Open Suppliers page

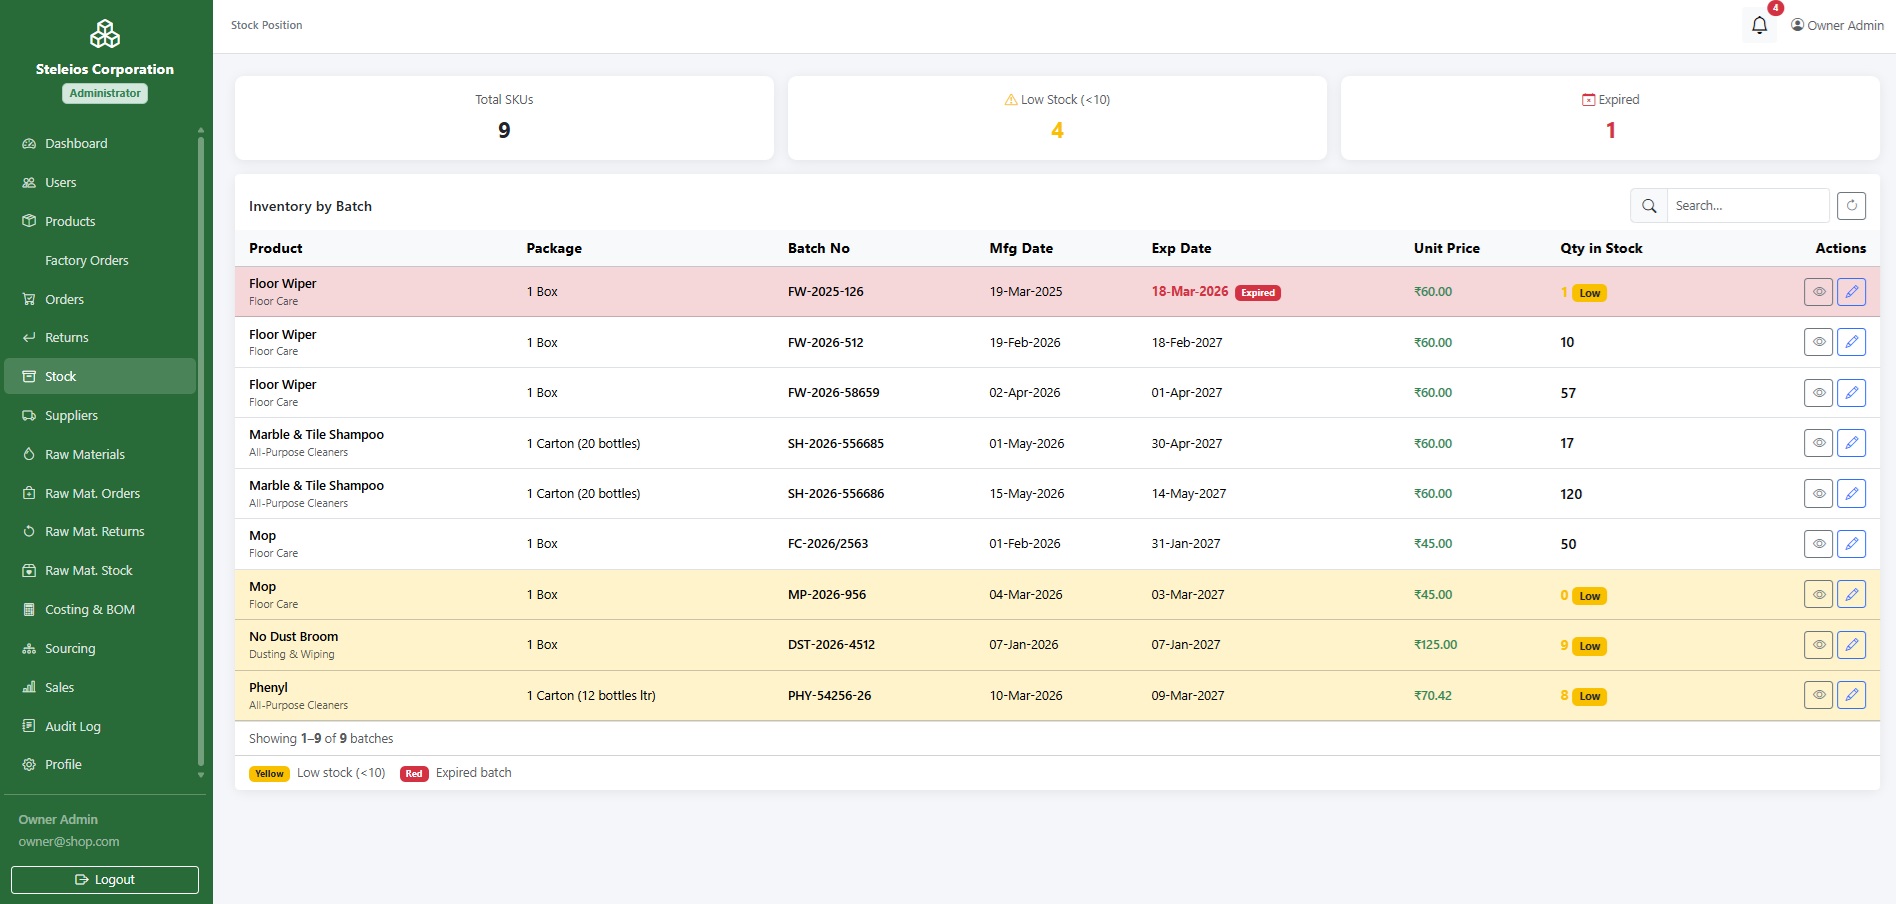[x=100, y=415]
